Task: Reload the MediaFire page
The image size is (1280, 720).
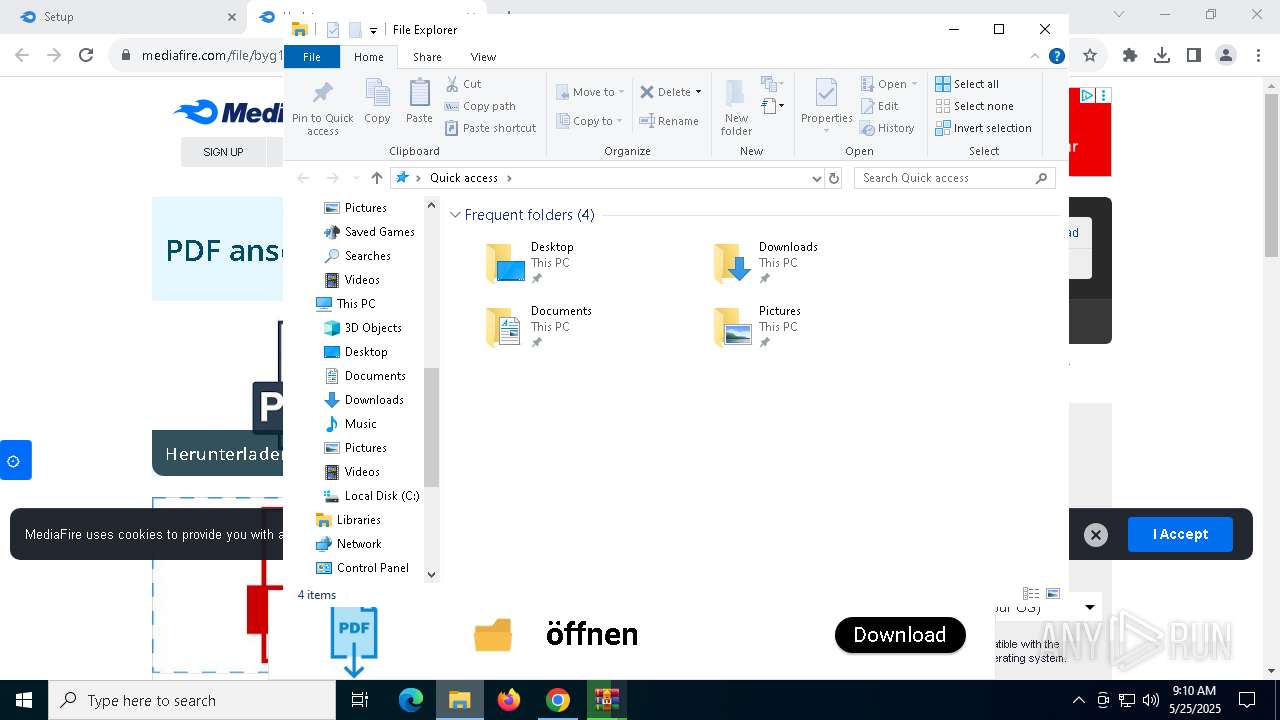Action: pos(86,56)
